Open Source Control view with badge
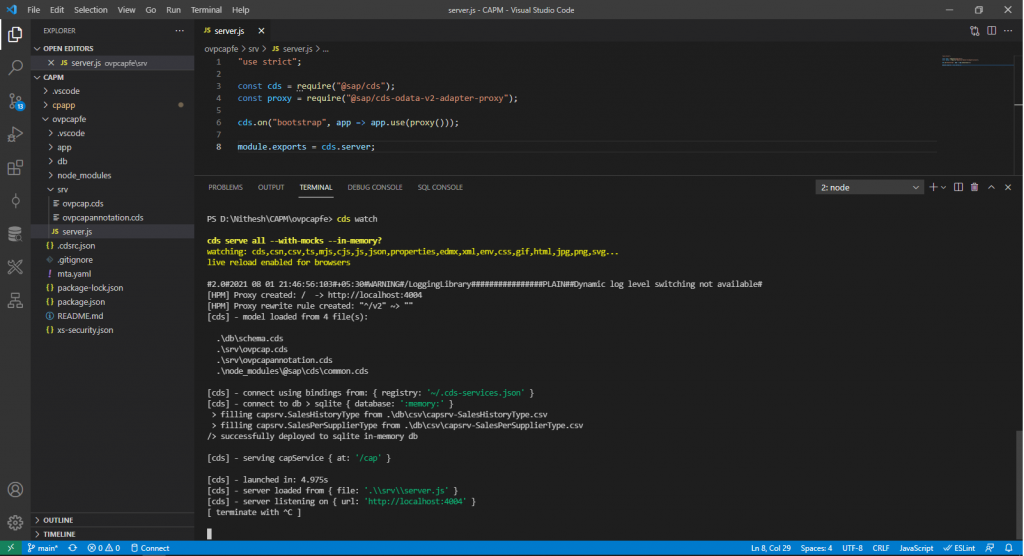The image size is (1024, 556). tap(15, 101)
